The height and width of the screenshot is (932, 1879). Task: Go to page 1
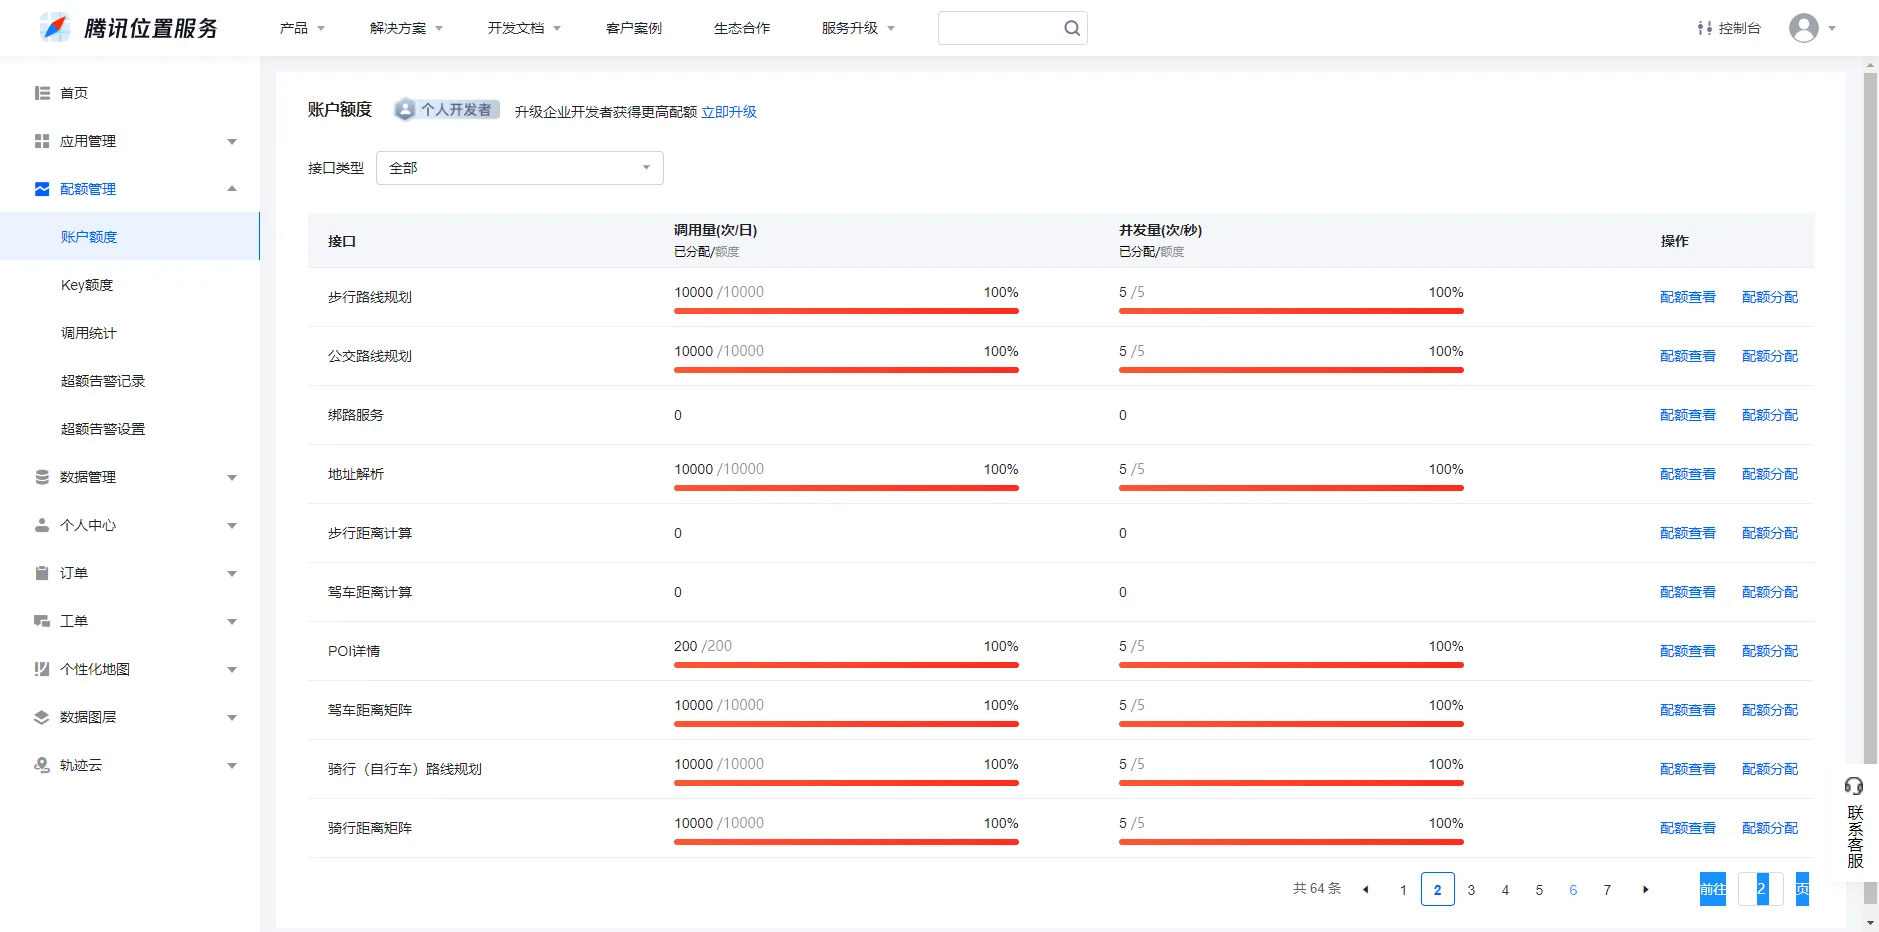(1403, 890)
